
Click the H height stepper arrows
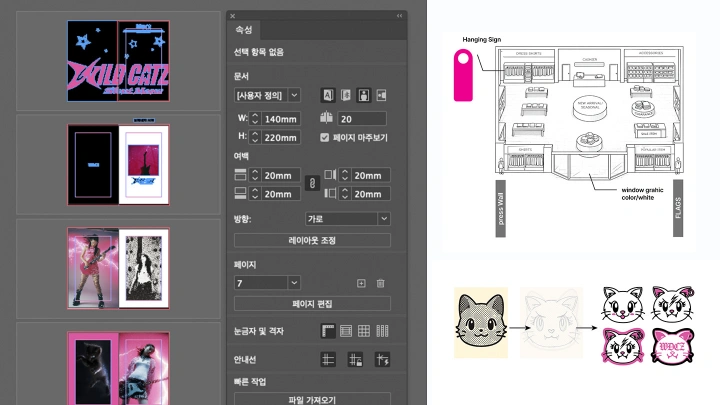255,137
